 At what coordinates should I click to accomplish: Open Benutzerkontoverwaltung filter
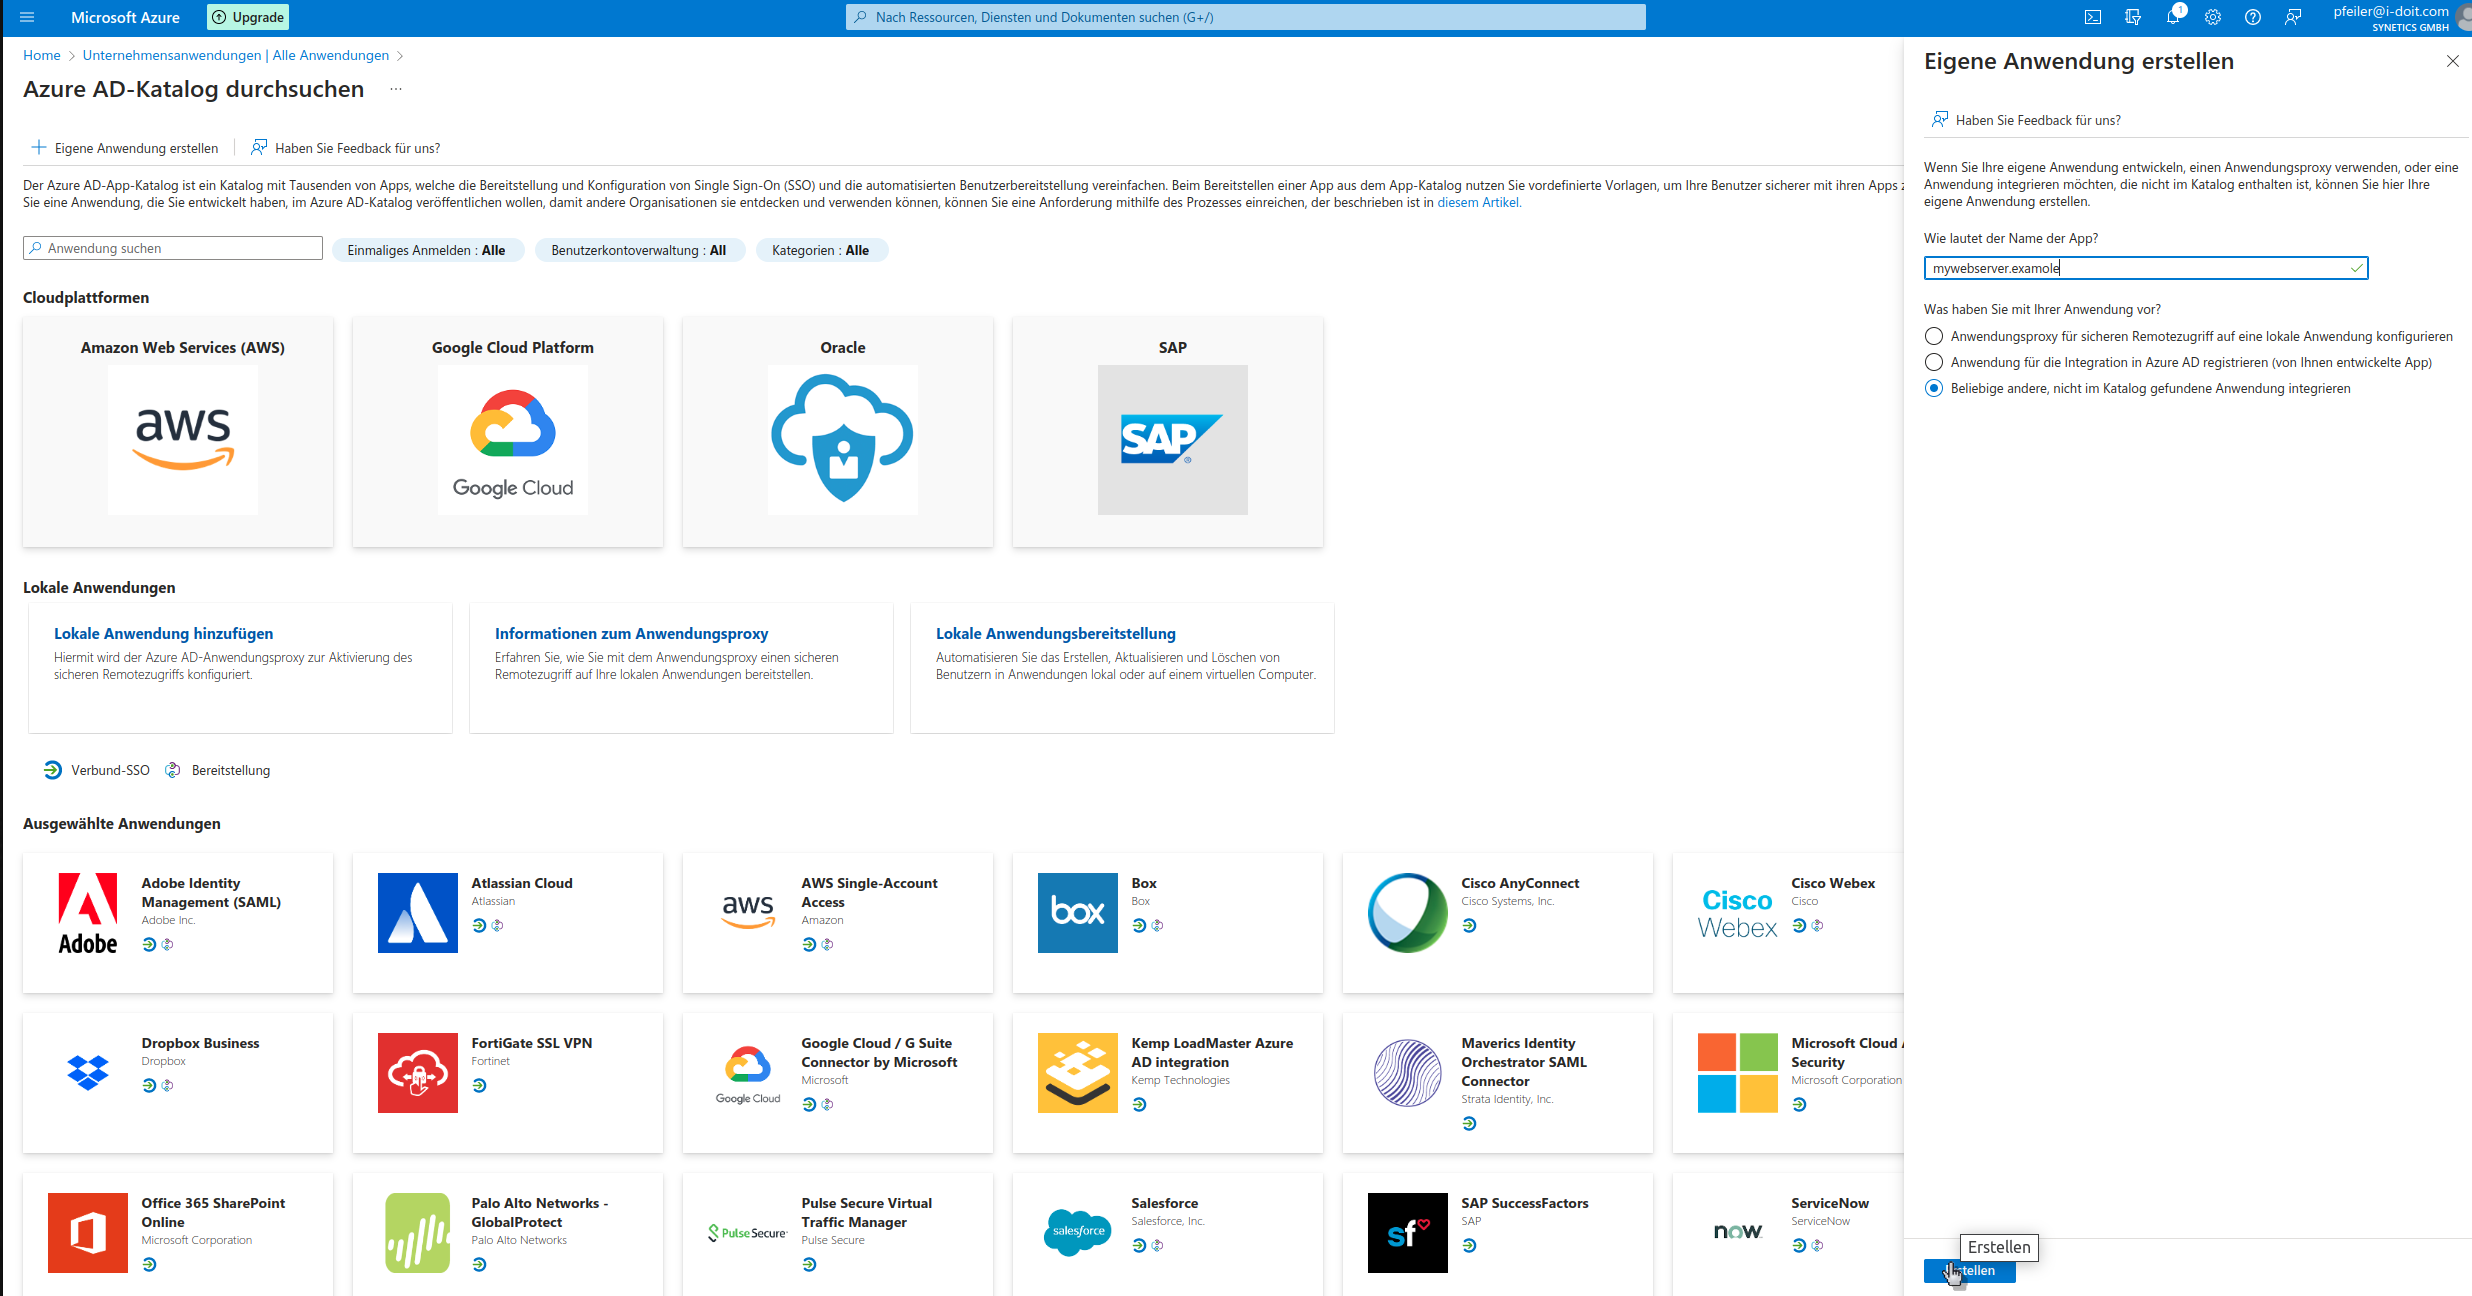click(639, 250)
